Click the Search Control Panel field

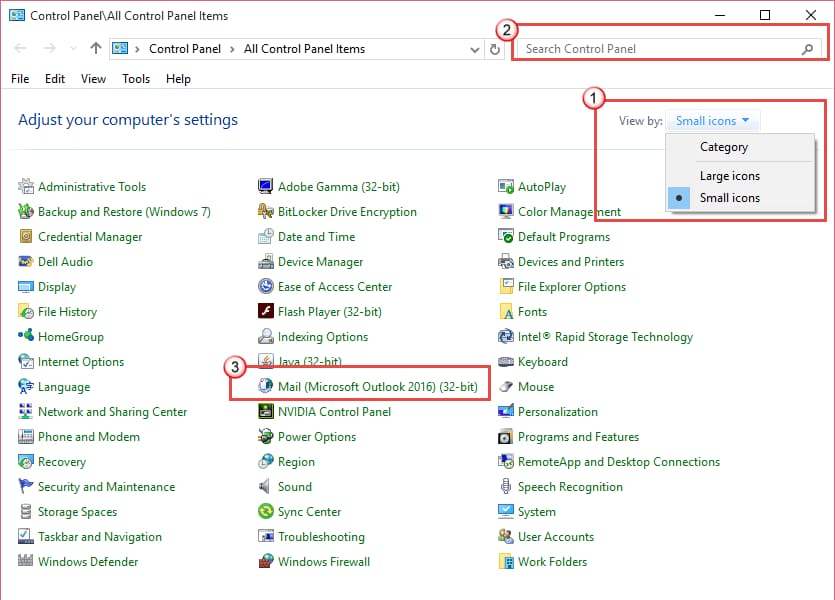pyautogui.click(x=660, y=49)
